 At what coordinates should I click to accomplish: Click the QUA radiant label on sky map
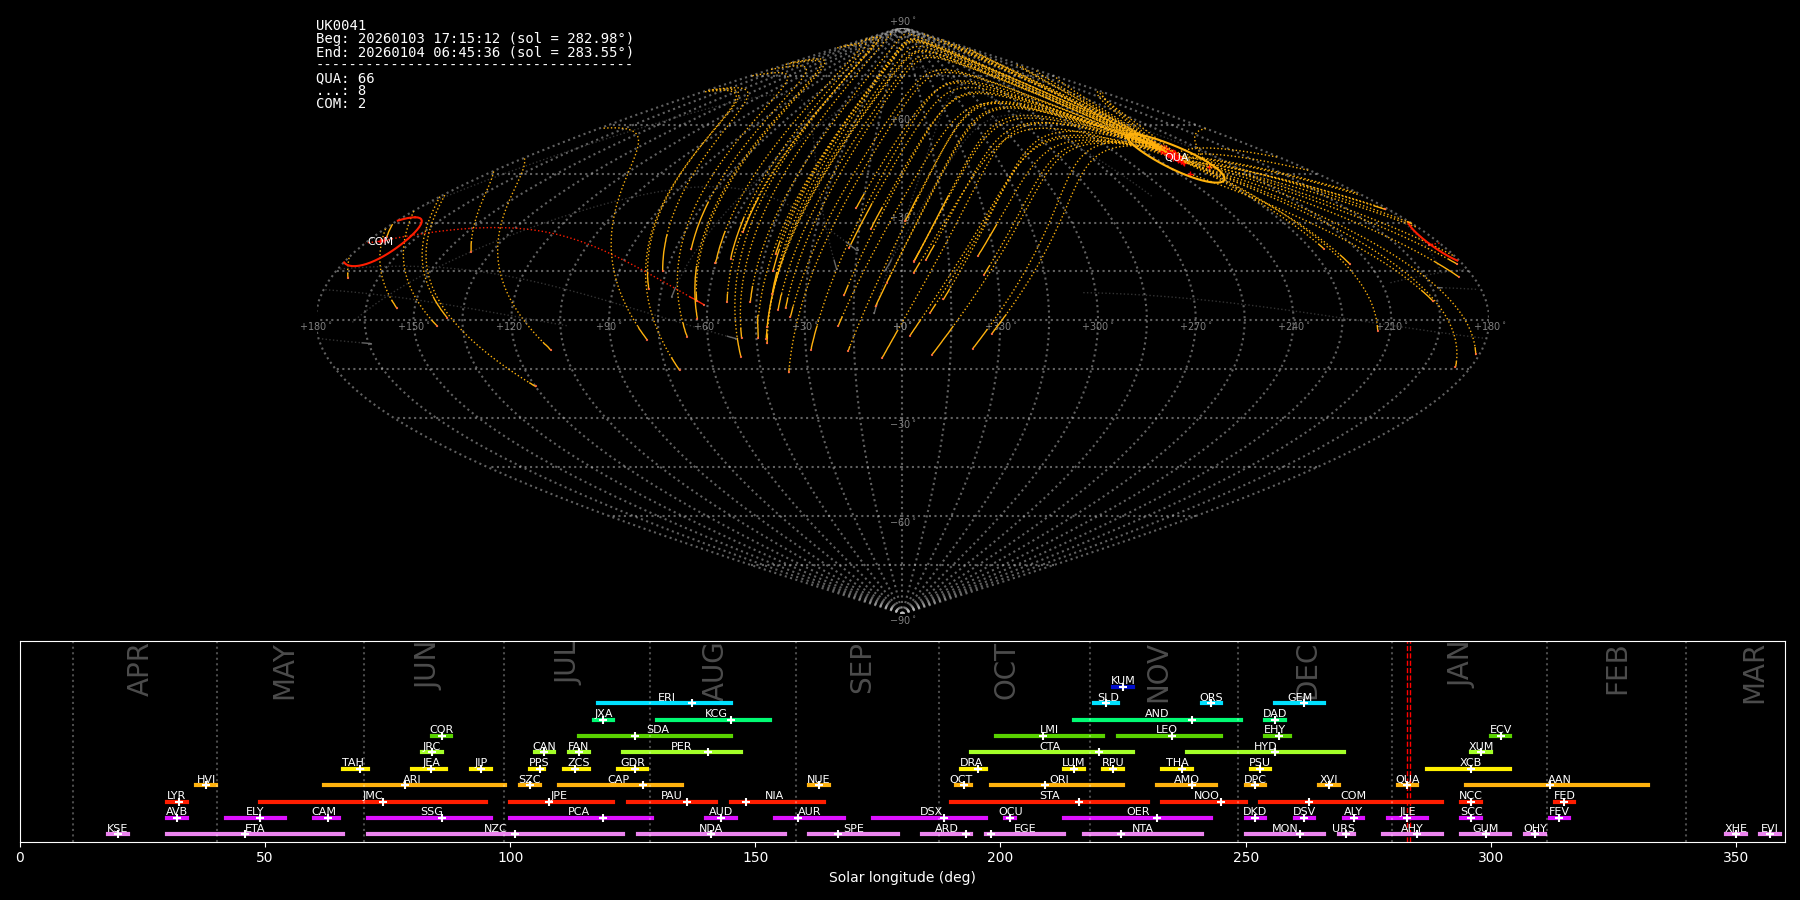1176,158
